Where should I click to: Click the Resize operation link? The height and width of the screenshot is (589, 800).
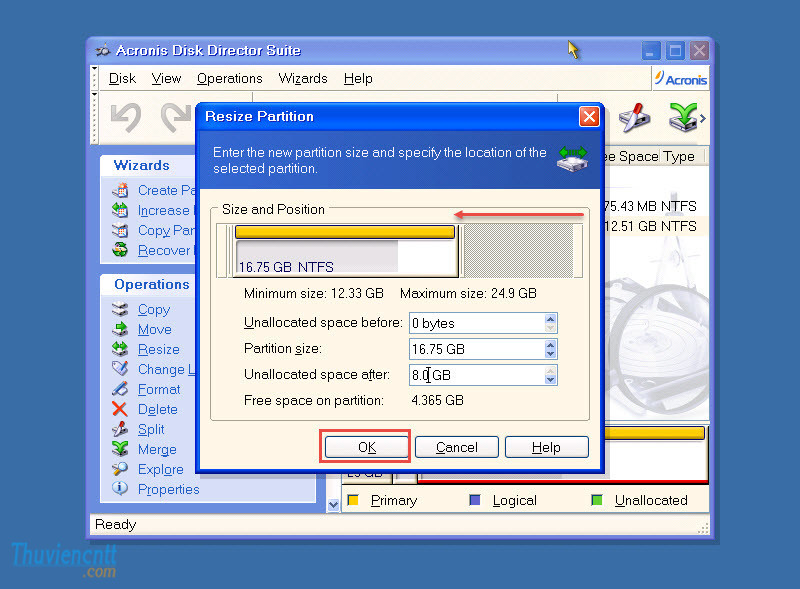click(x=159, y=350)
